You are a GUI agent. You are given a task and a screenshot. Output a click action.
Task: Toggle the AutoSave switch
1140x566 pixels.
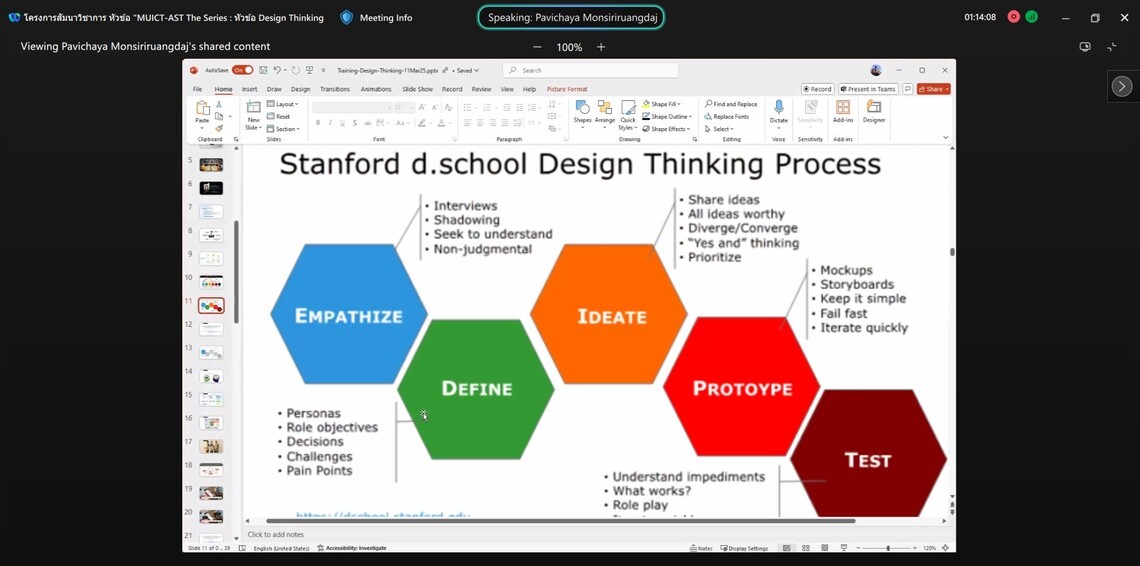[242, 70]
